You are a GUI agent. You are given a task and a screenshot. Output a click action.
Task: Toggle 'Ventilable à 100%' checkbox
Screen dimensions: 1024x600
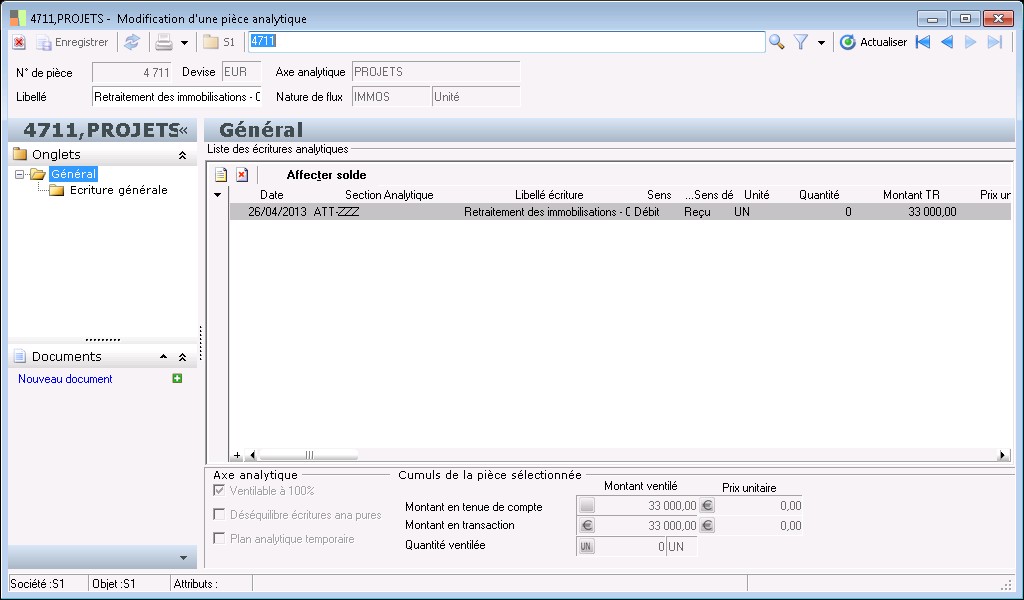pos(219,491)
